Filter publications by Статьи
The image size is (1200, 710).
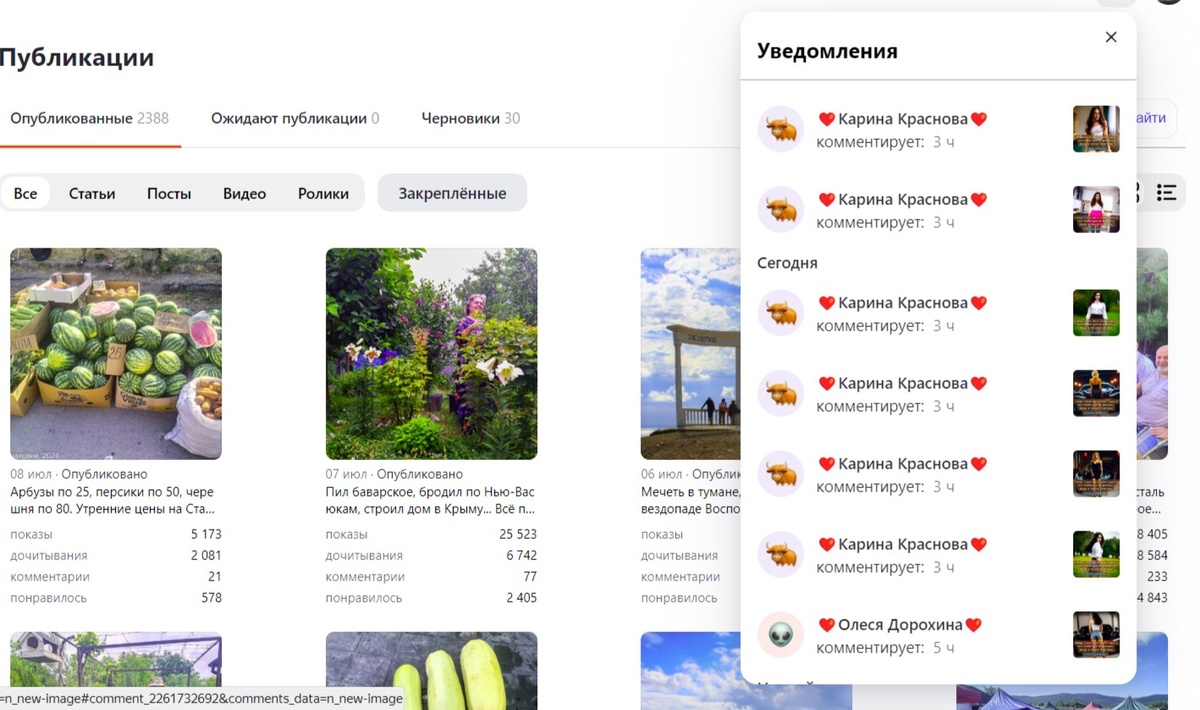point(92,193)
